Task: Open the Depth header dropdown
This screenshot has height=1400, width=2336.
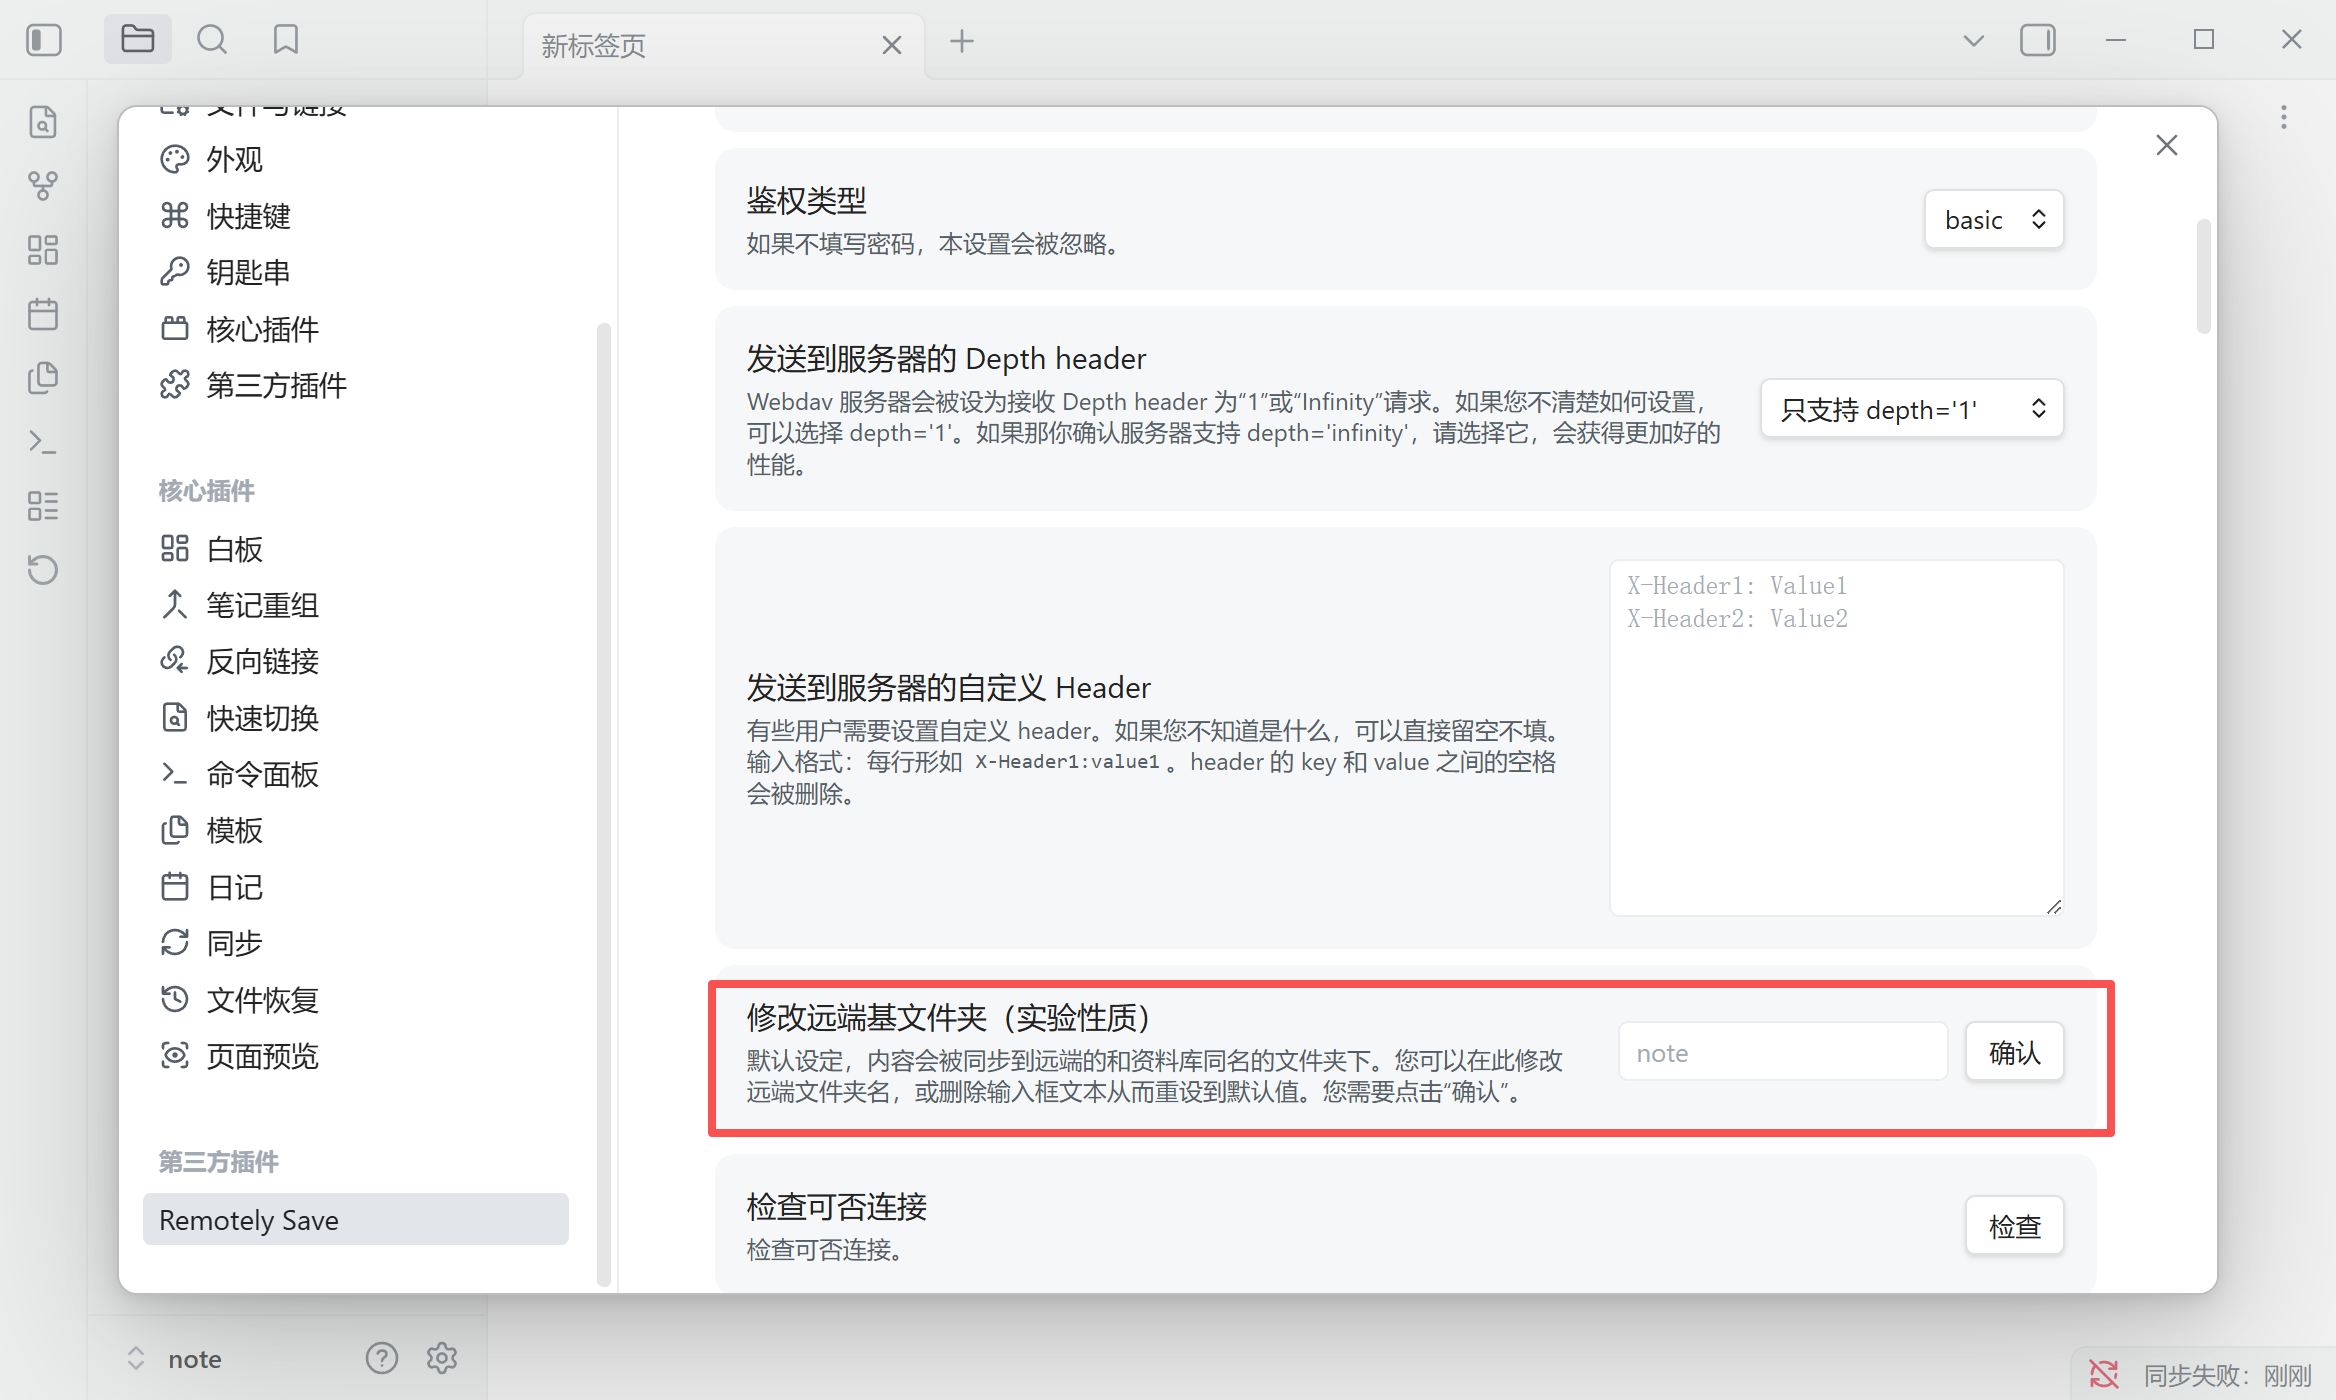Action: (x=1911, y=409)
